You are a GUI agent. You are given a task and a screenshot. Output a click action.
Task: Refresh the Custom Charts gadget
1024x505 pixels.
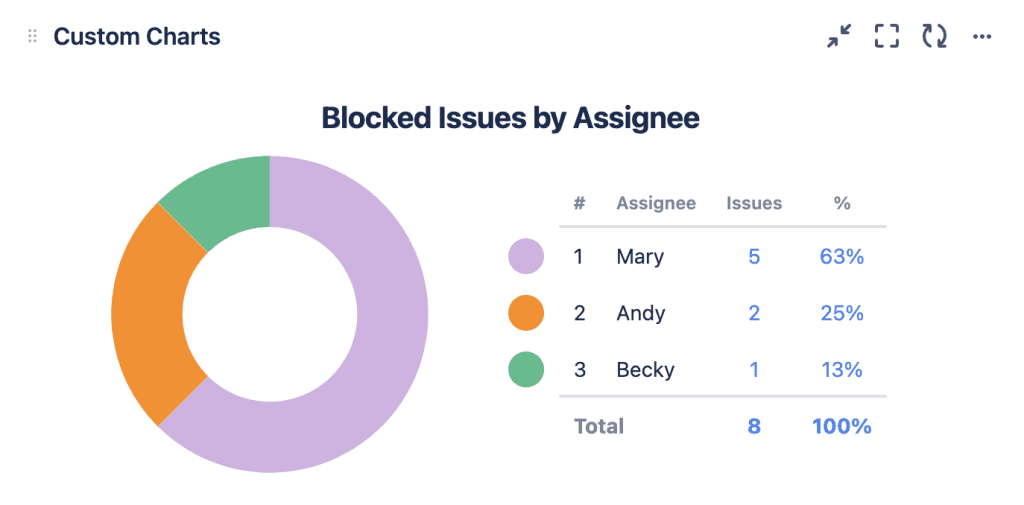coord(935,37)
